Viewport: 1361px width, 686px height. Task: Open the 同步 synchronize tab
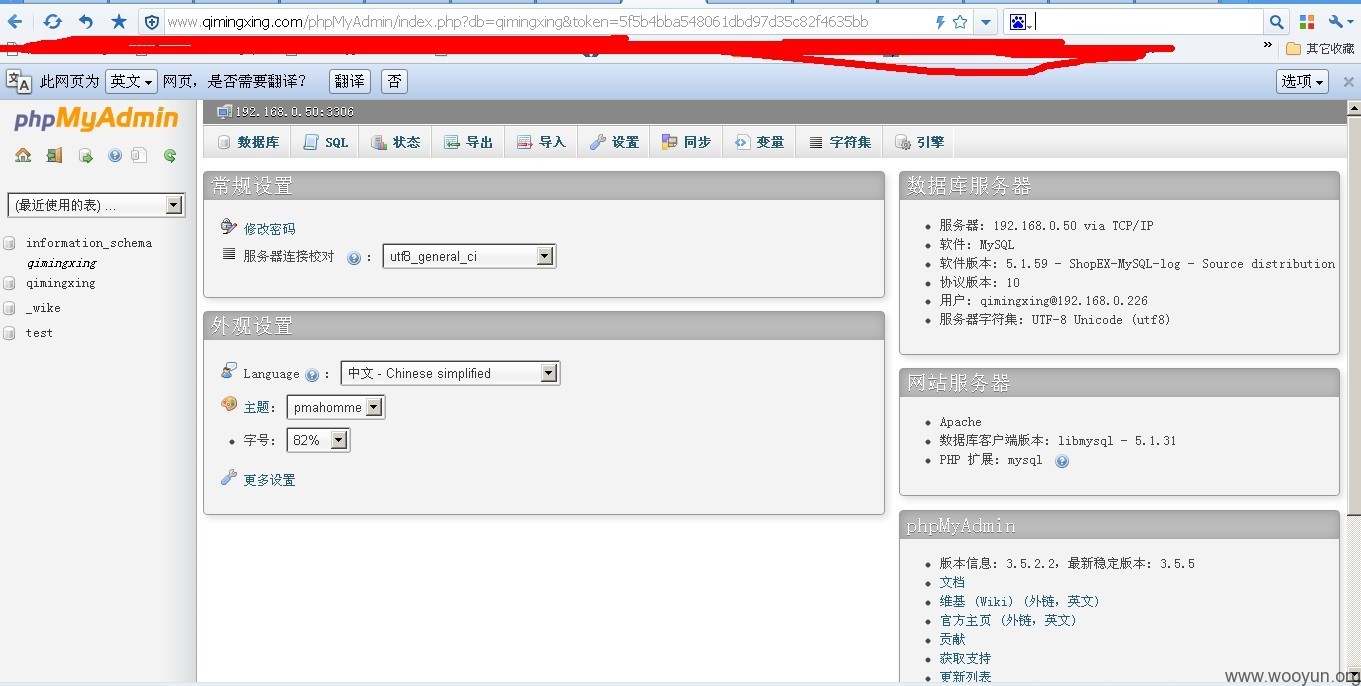(686, 142)
